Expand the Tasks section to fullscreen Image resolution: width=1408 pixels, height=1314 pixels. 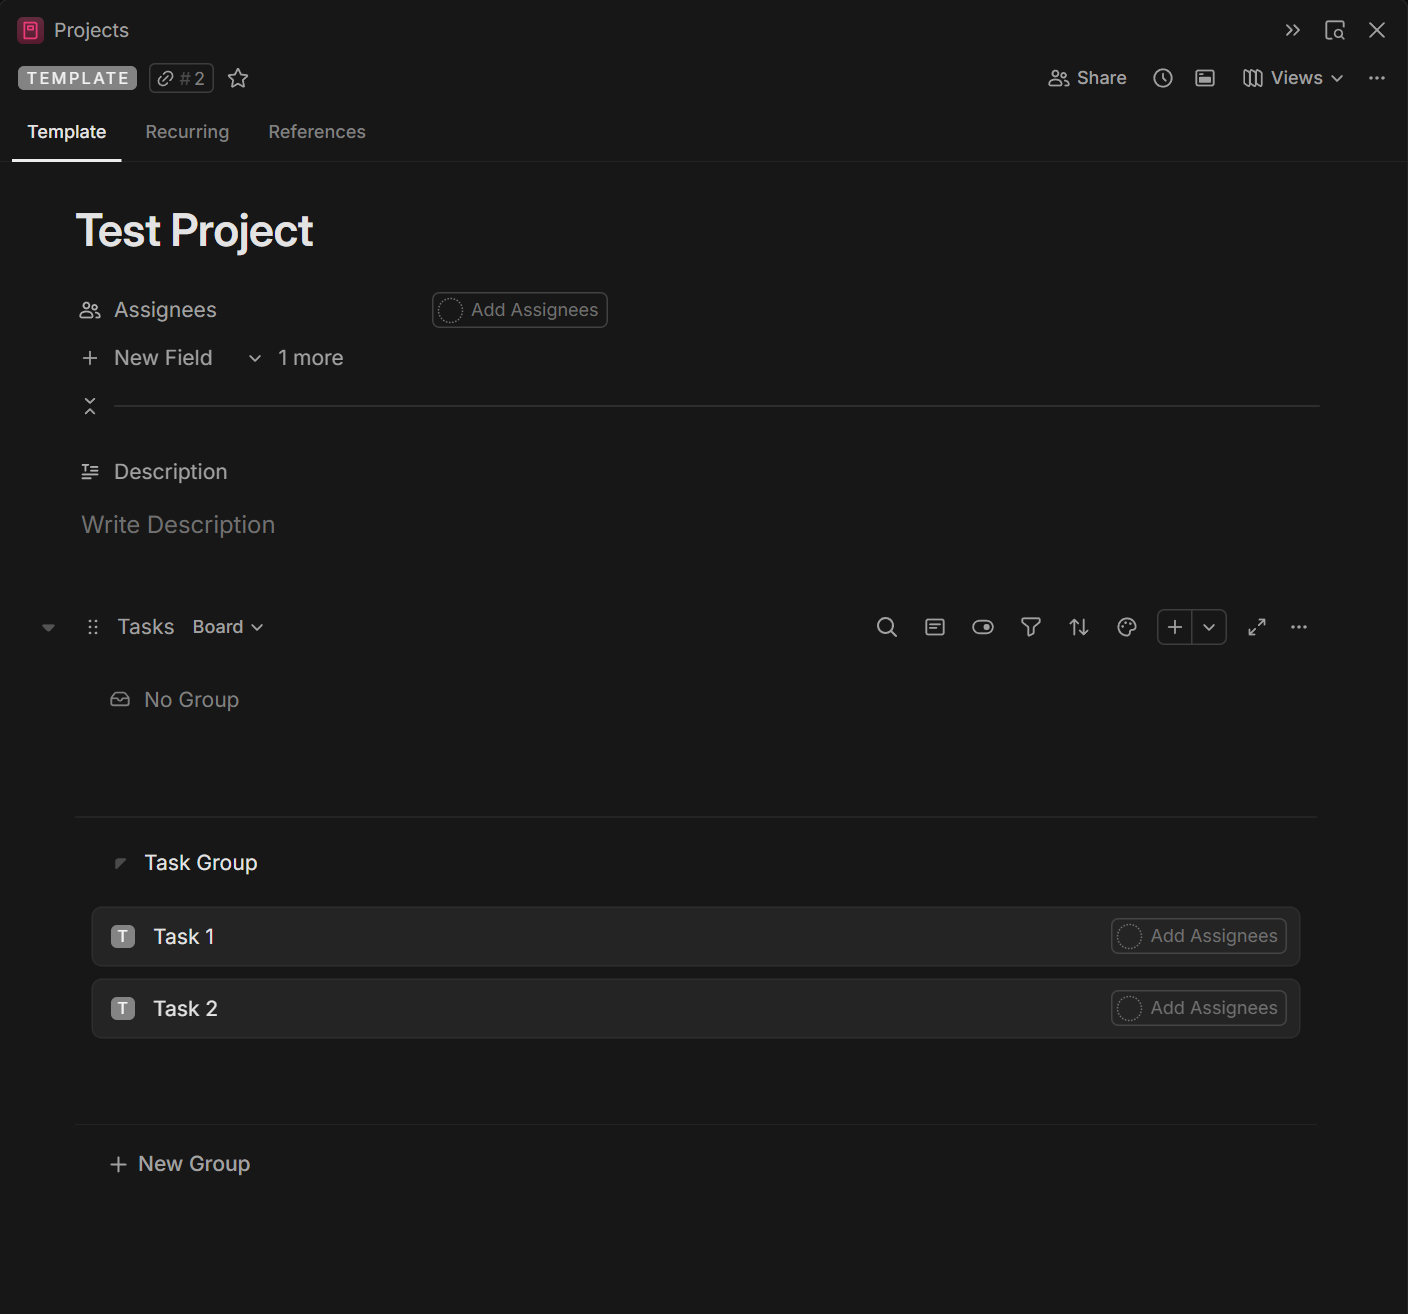(x=1256, y=627)
